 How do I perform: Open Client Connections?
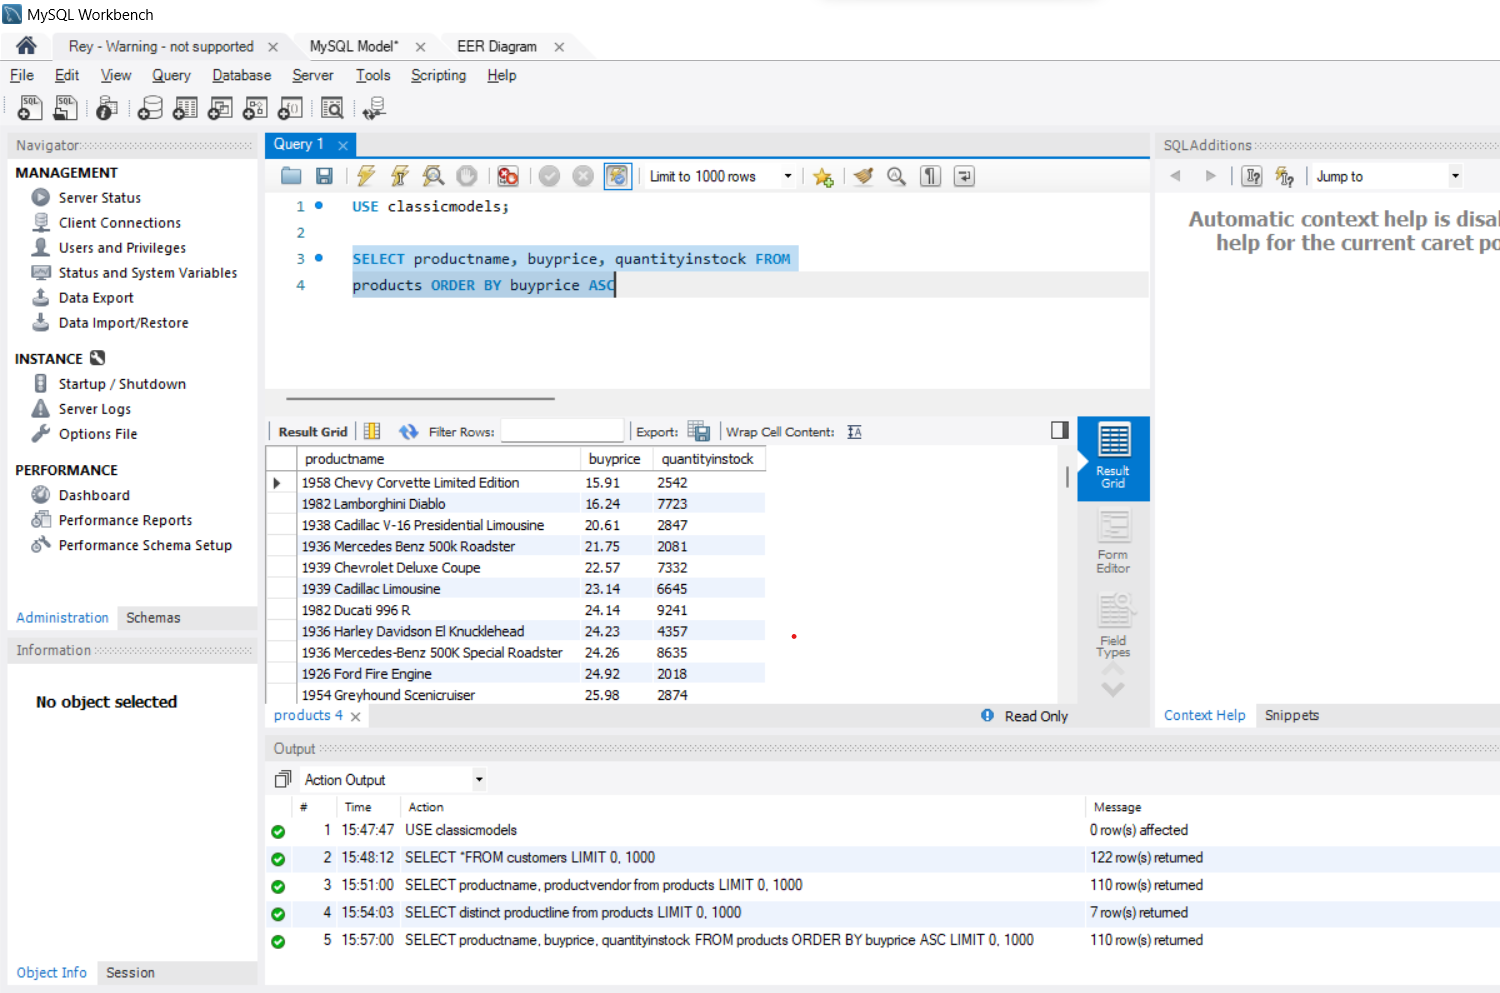(119, 223)
